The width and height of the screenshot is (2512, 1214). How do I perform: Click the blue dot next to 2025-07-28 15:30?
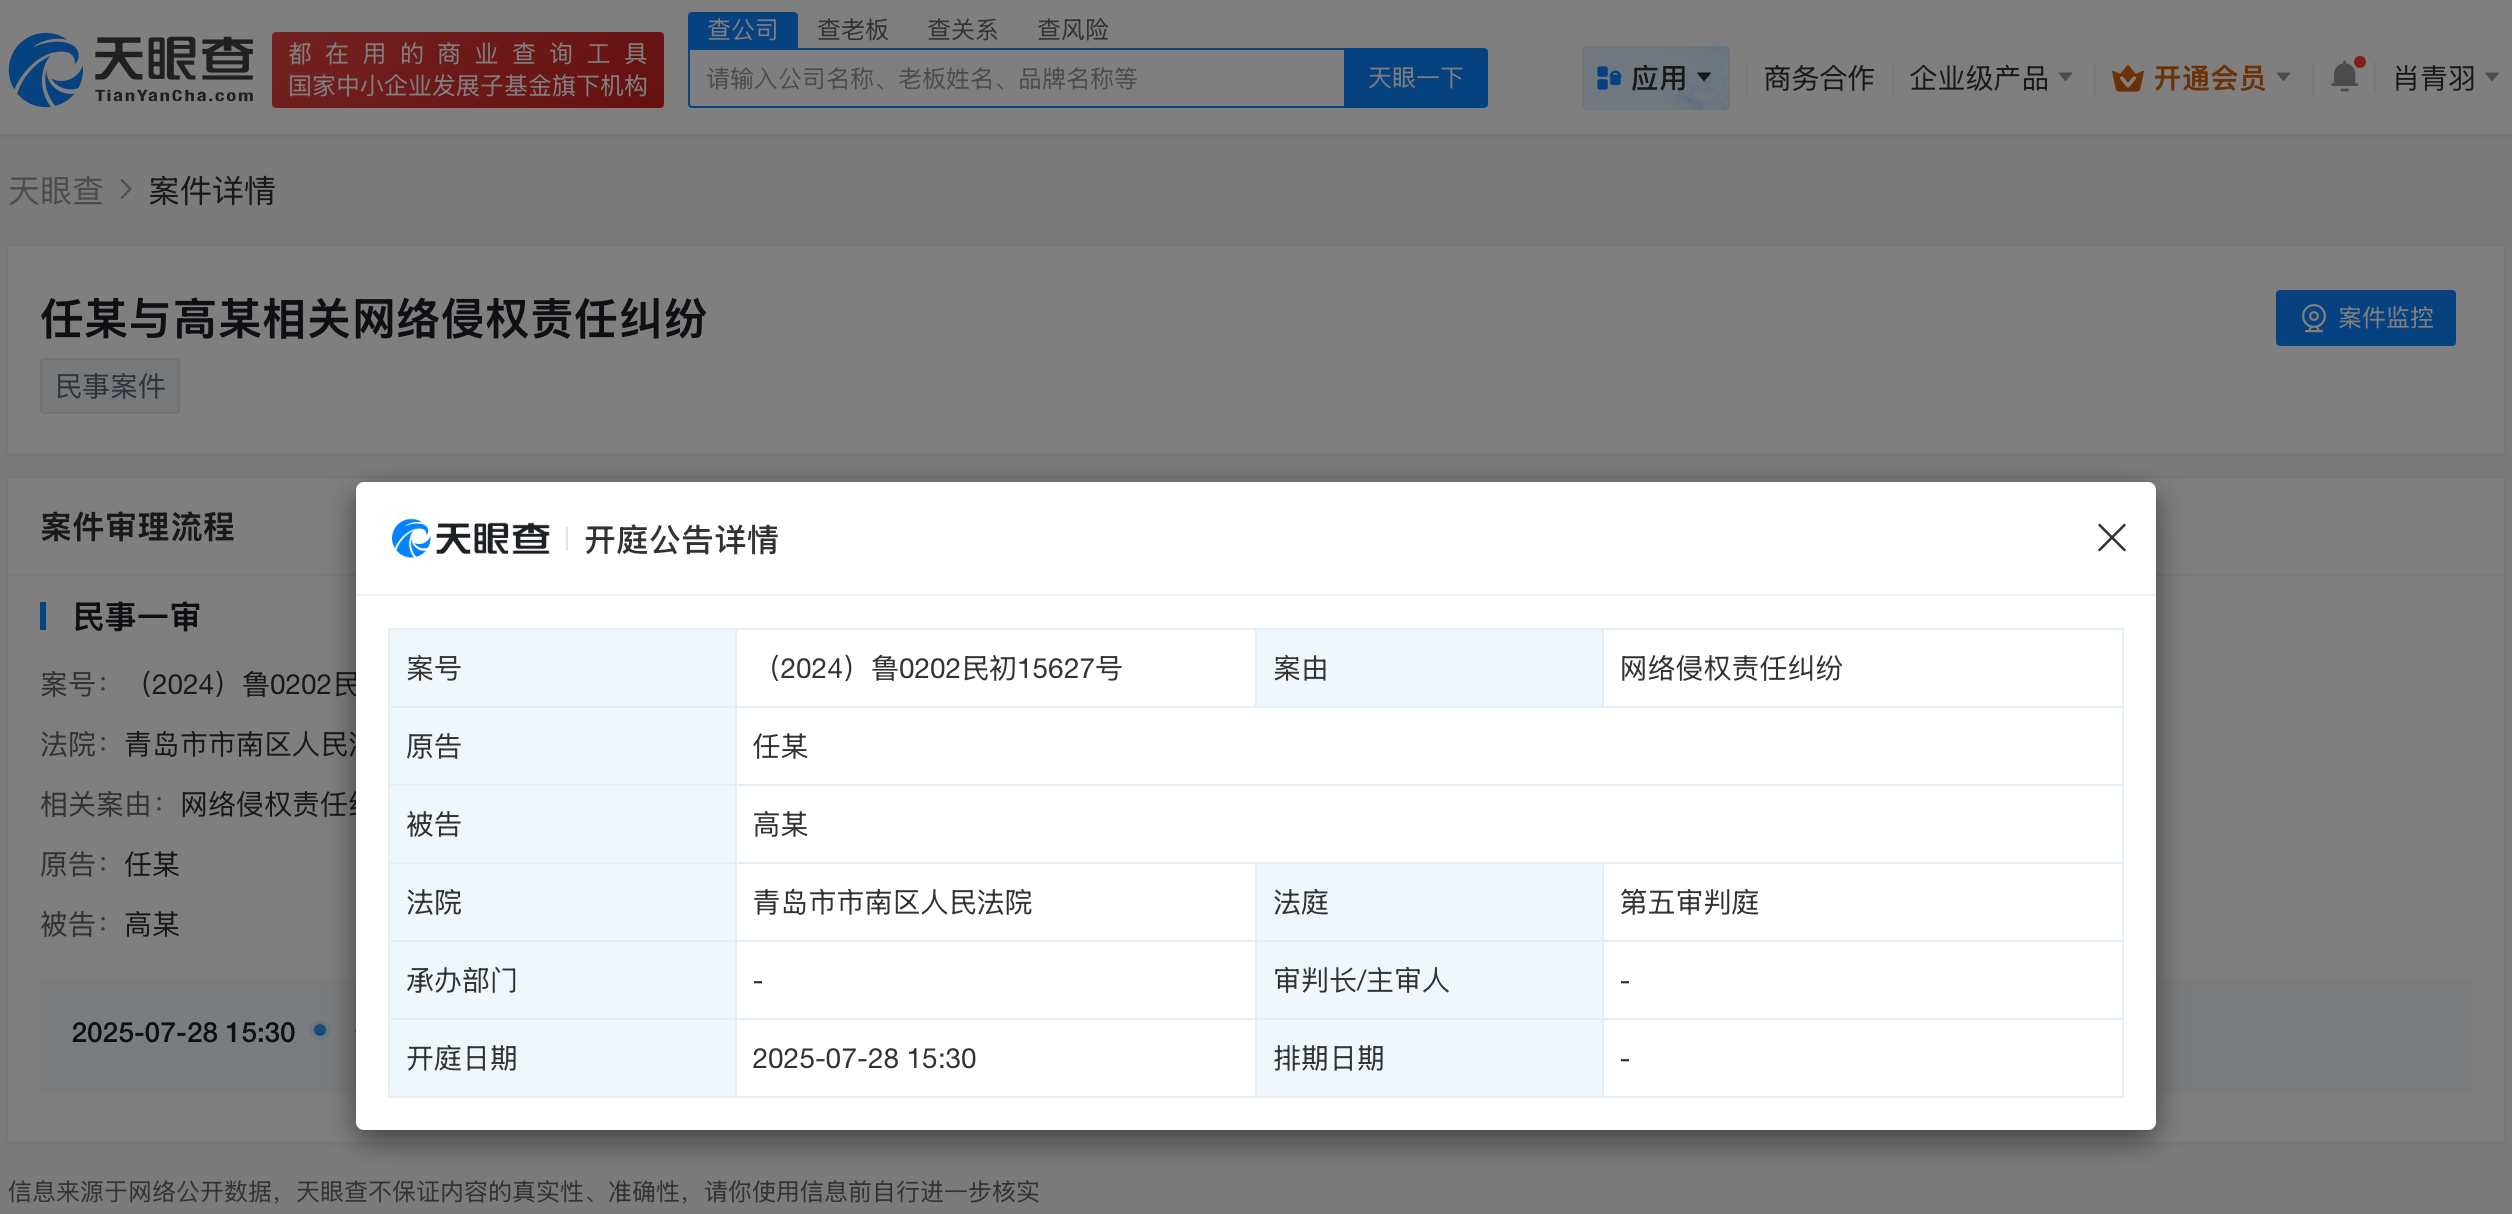(x=318, y=1030)
